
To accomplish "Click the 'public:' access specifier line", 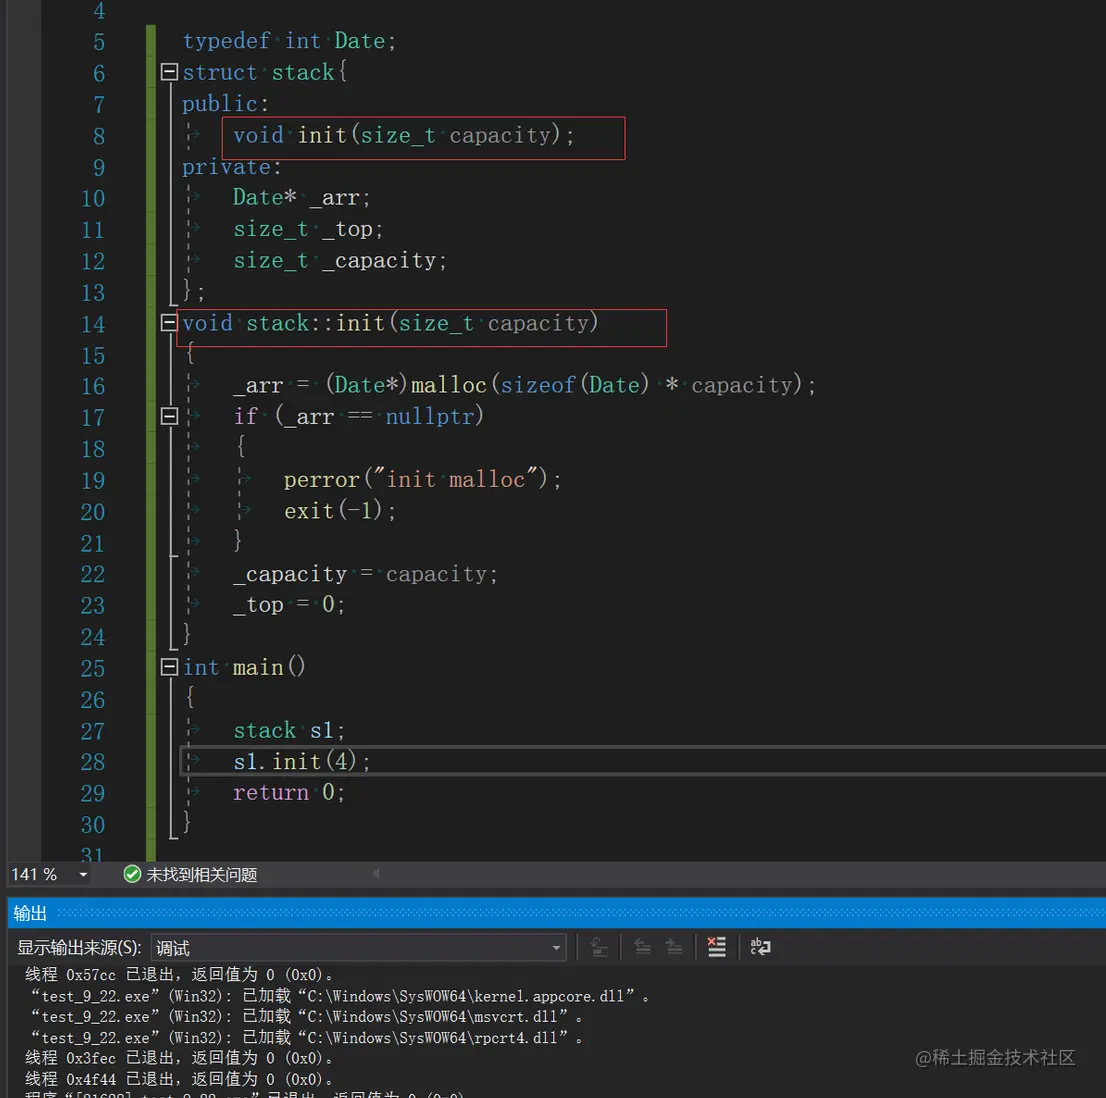I will click(226, 104).
